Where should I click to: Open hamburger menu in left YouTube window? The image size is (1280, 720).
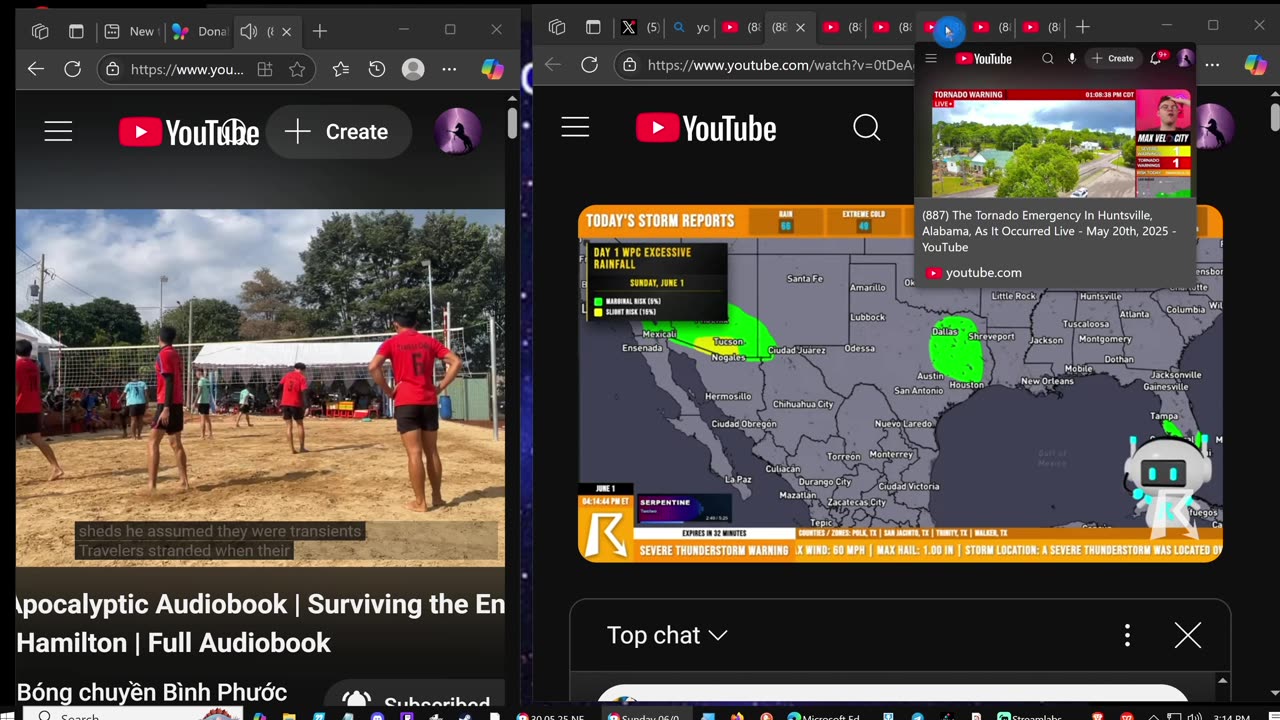point(58,132)
